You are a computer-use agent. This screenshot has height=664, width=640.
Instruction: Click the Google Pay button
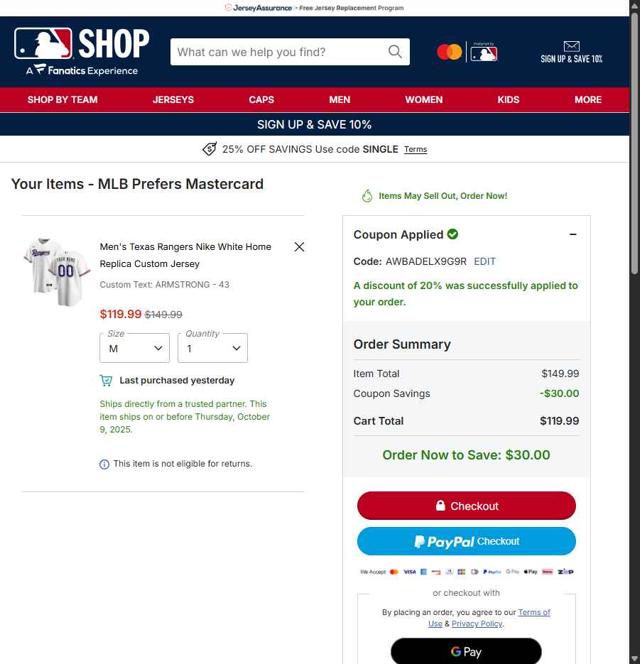pyautogui.click(x=466, y=651)
